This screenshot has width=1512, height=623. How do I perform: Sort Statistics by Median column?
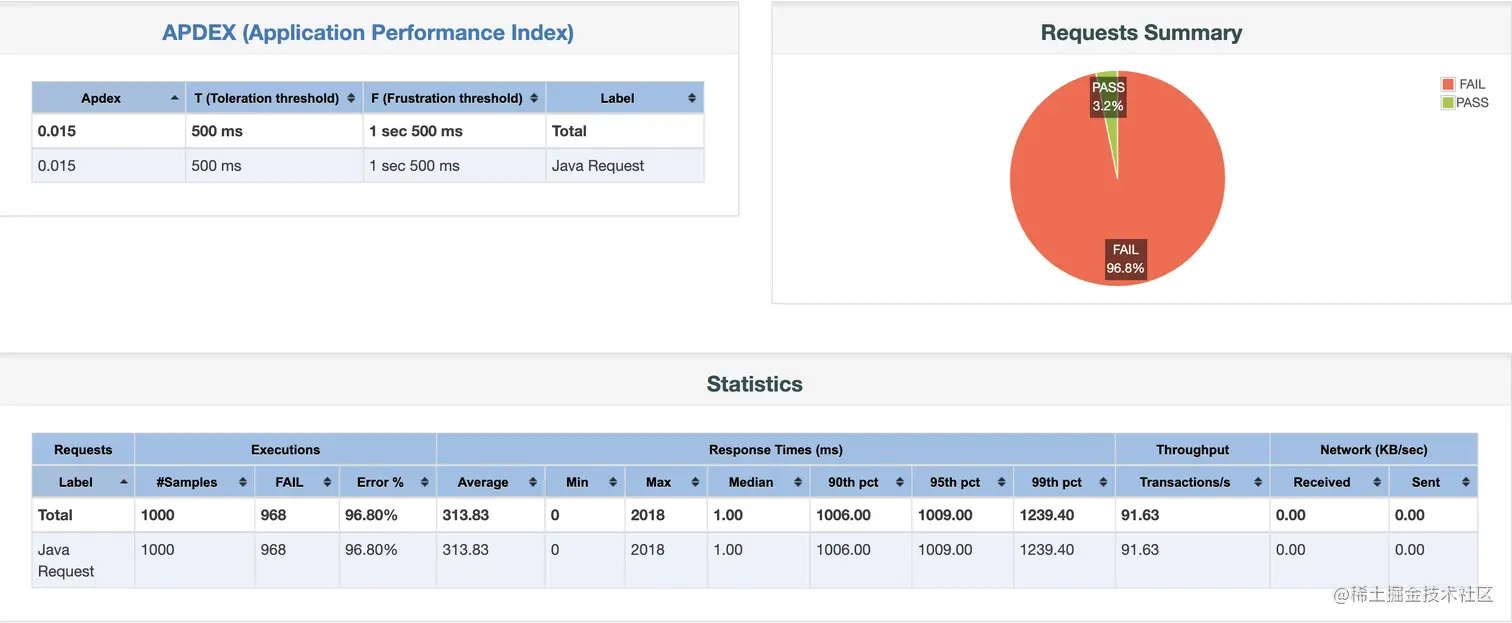[x=759, y=482]
